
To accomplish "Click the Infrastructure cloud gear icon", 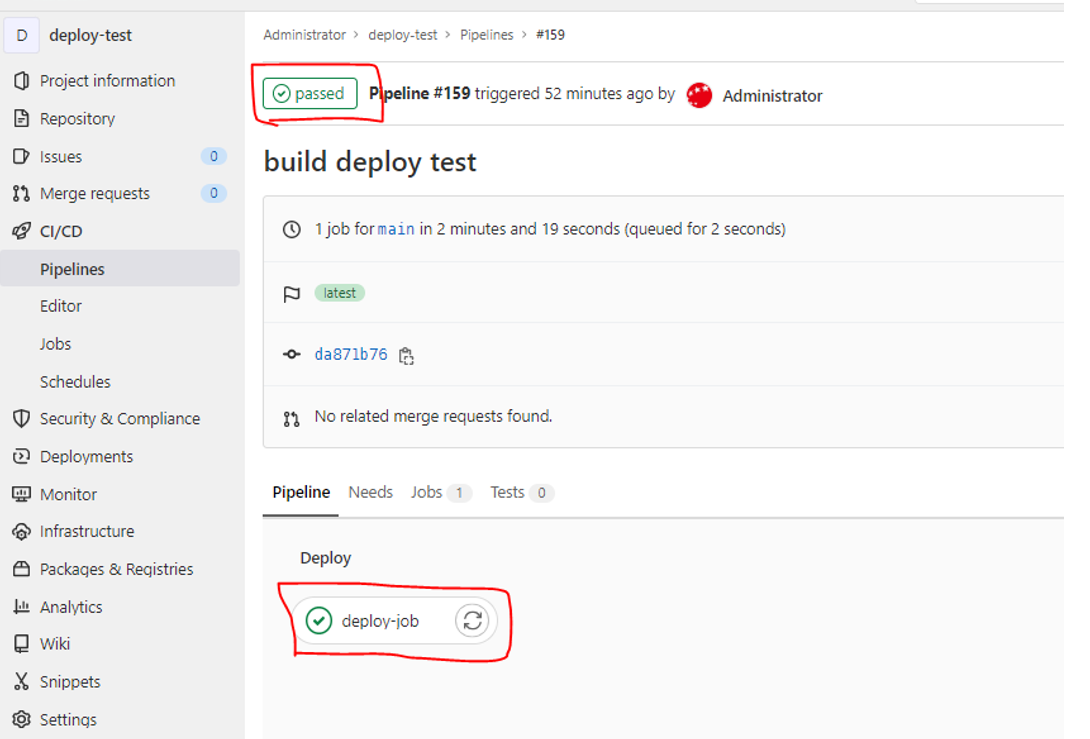I will (x=22, y=531).
